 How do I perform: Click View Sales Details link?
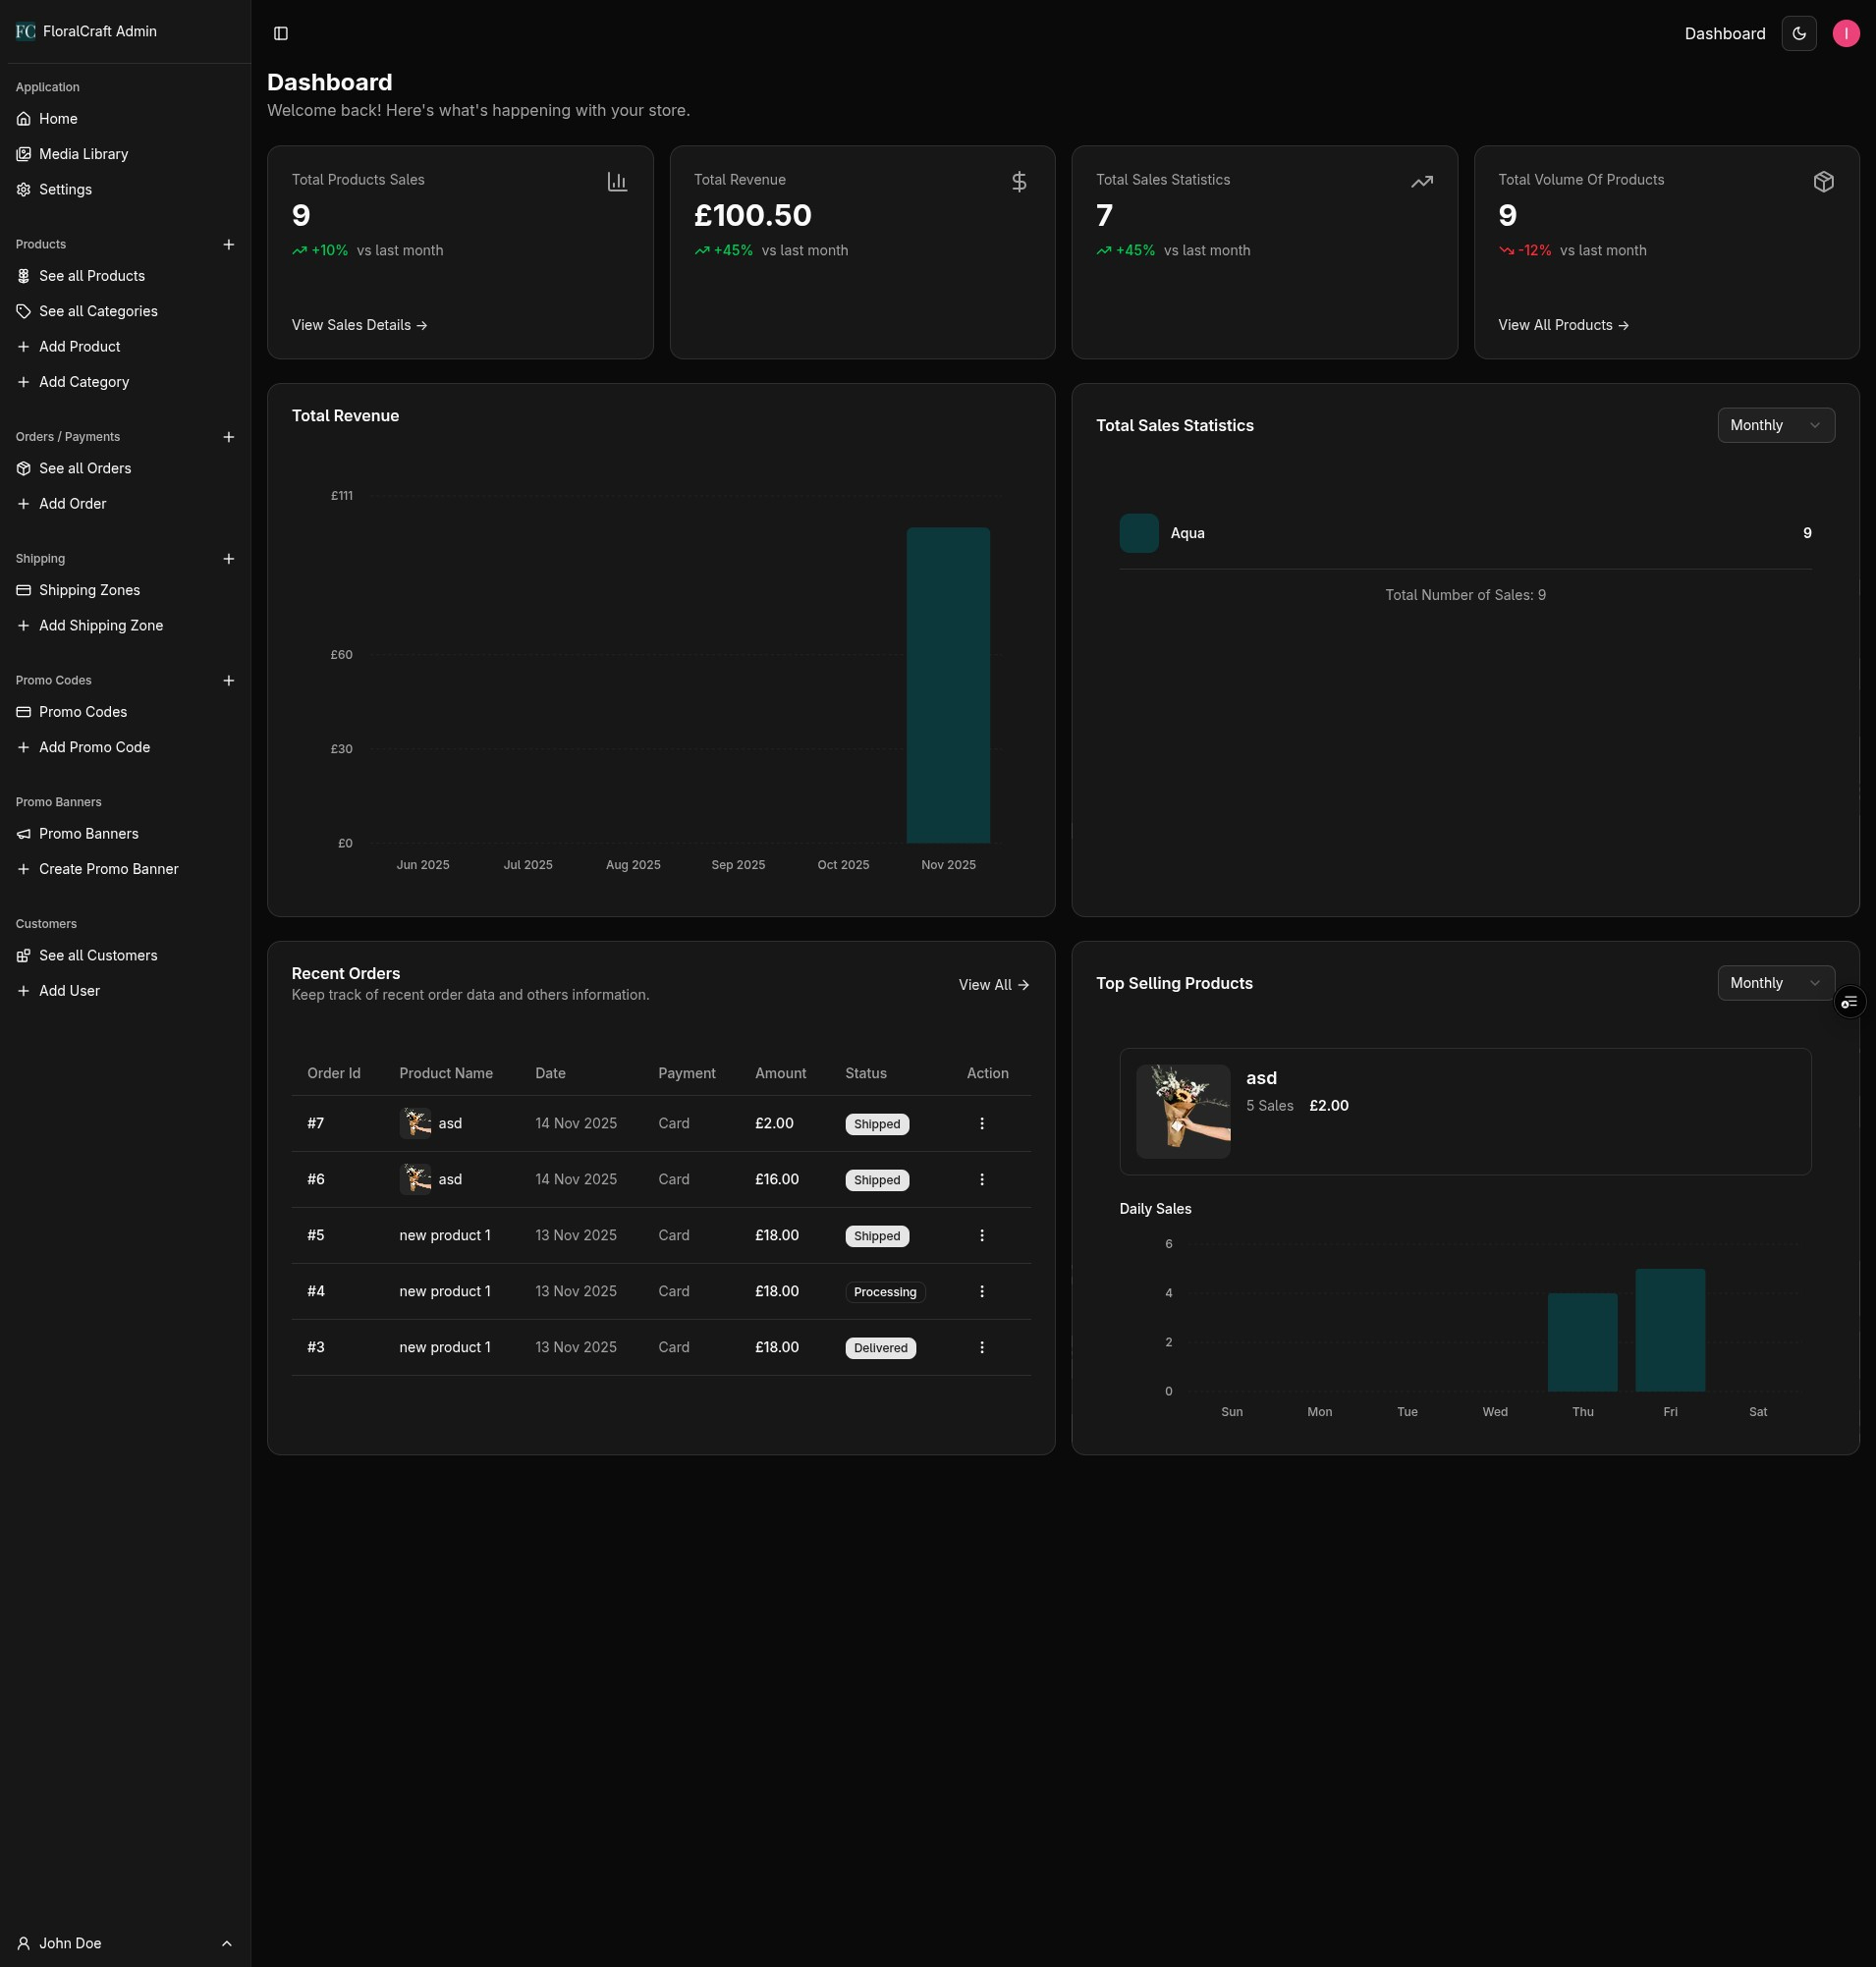click(x=359, y=326)
